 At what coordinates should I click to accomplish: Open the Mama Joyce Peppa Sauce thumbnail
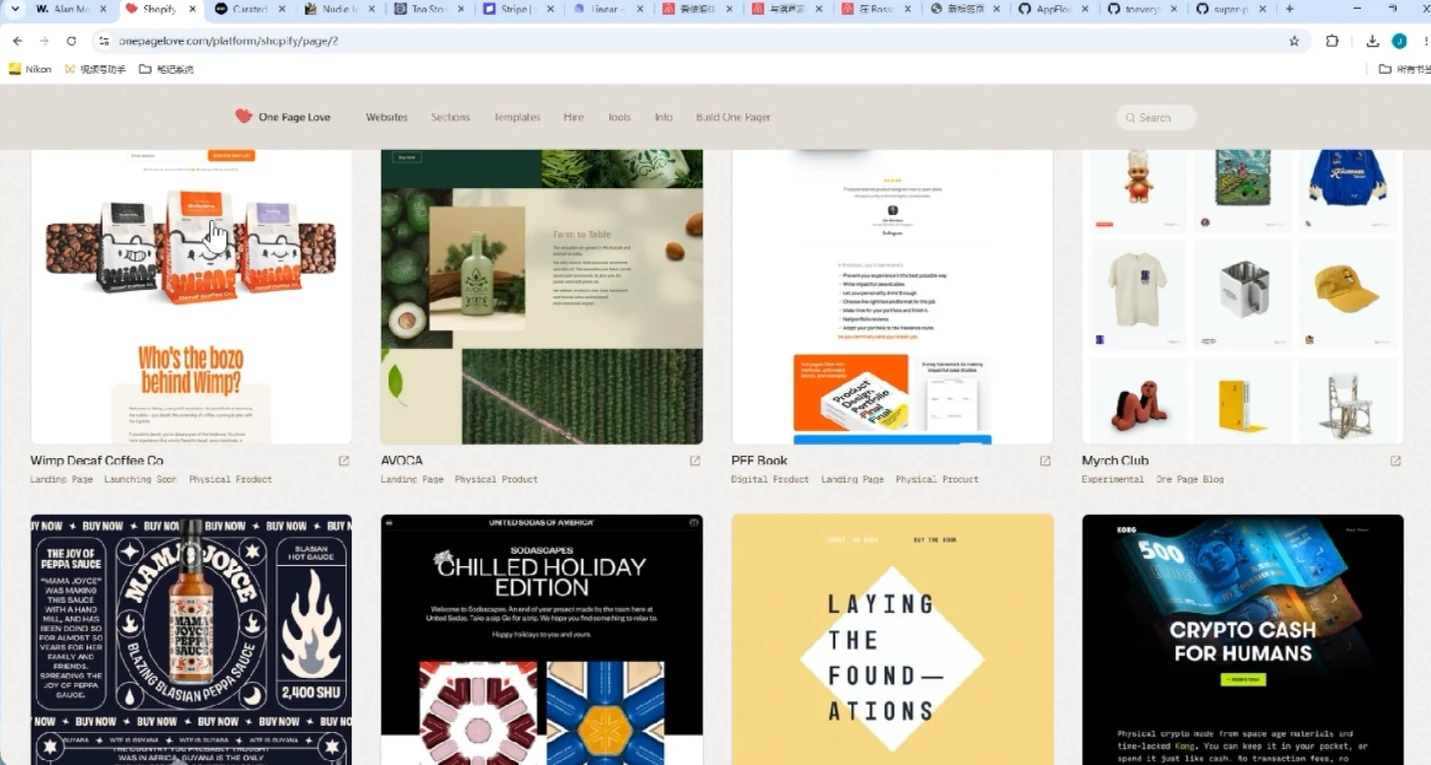point(191,640)
